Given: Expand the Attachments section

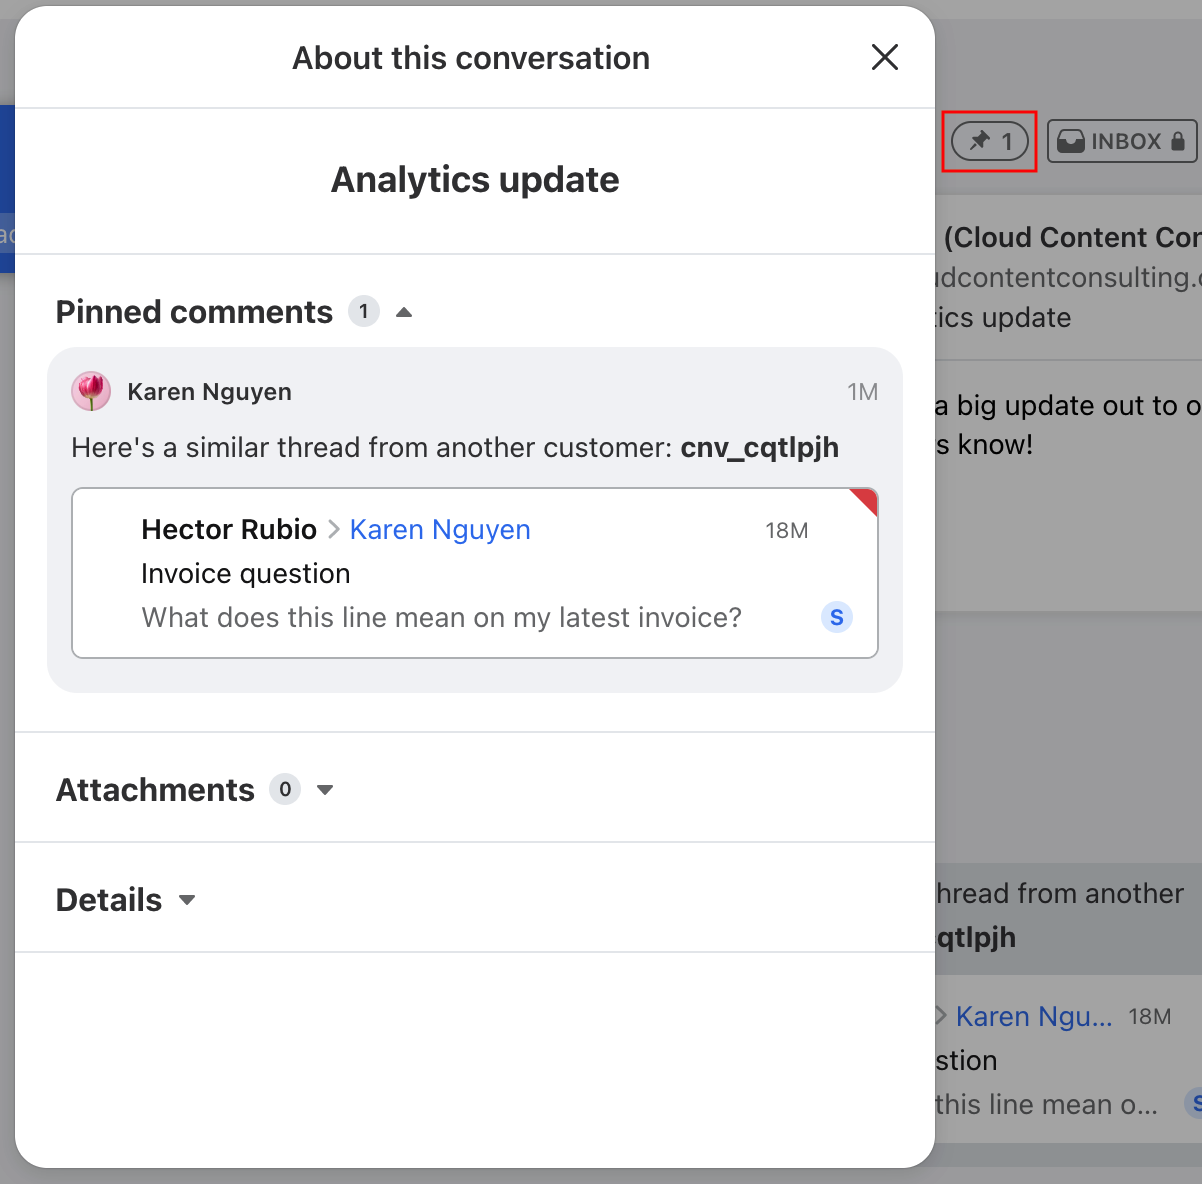Looking at the screenshot, I should 325,790.
